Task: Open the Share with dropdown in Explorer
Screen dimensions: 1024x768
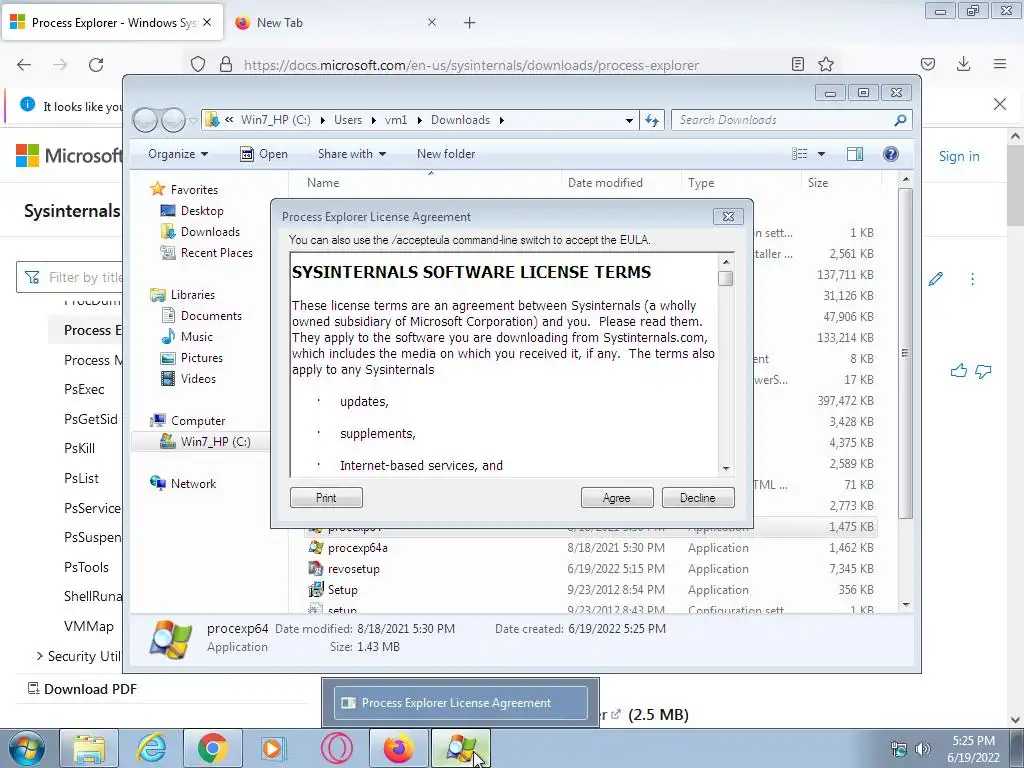Action: (351, 154)
